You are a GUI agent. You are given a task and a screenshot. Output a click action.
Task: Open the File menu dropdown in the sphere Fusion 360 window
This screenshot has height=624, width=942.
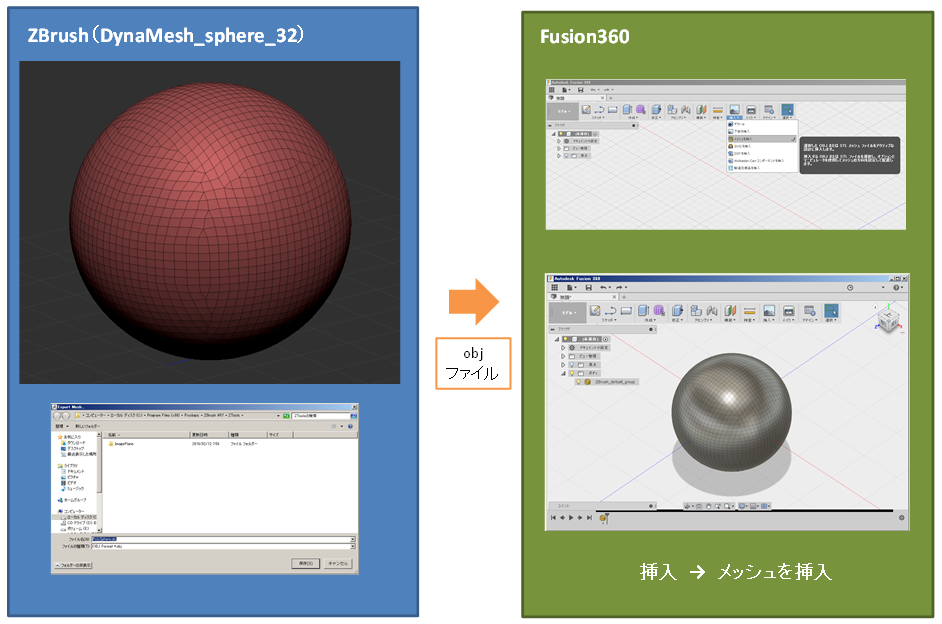570,288
